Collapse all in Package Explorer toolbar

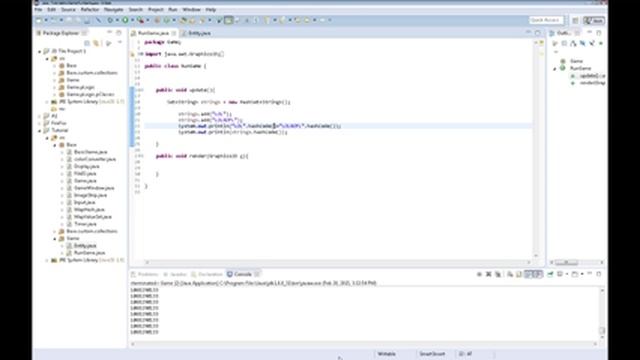click(87, 43)
